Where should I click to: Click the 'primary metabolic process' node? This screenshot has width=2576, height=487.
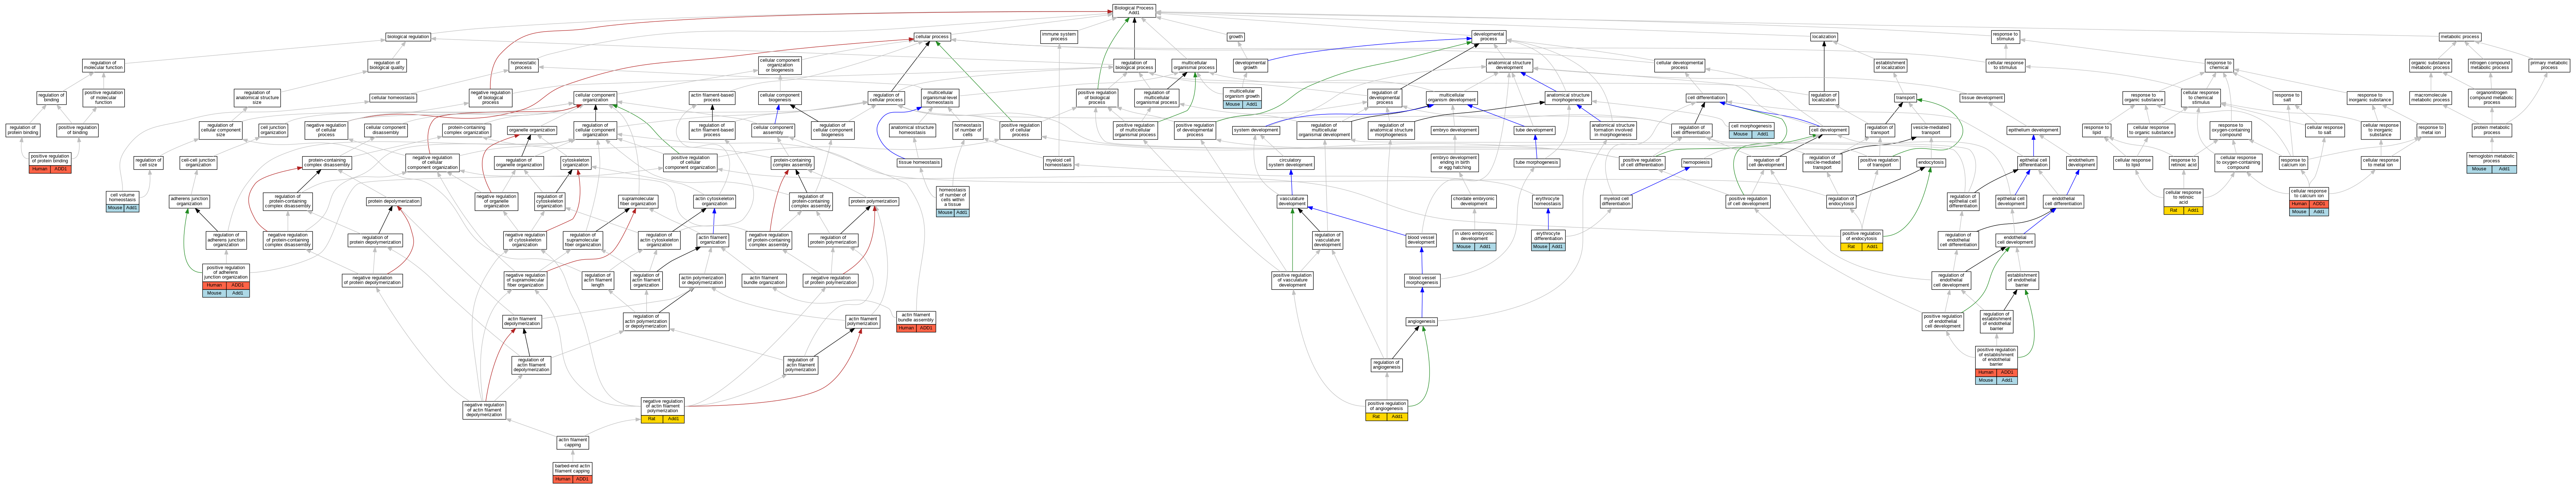pyautogui.click(x=2549, y=65)
